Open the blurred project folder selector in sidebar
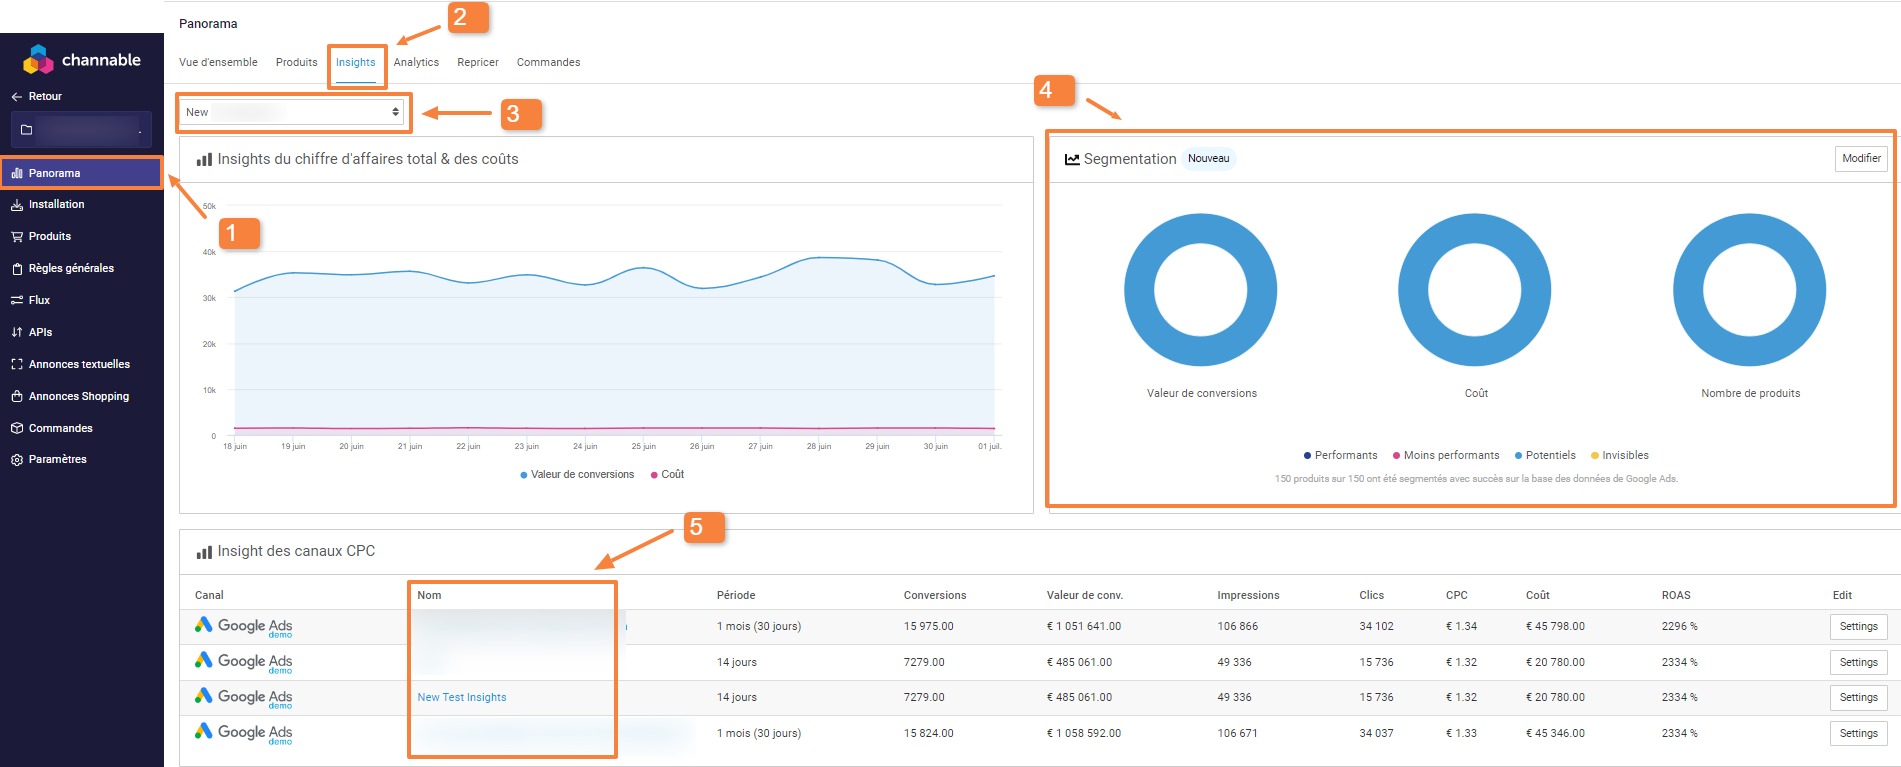The width and height of the screenshot is (1901, 767). 81,130
